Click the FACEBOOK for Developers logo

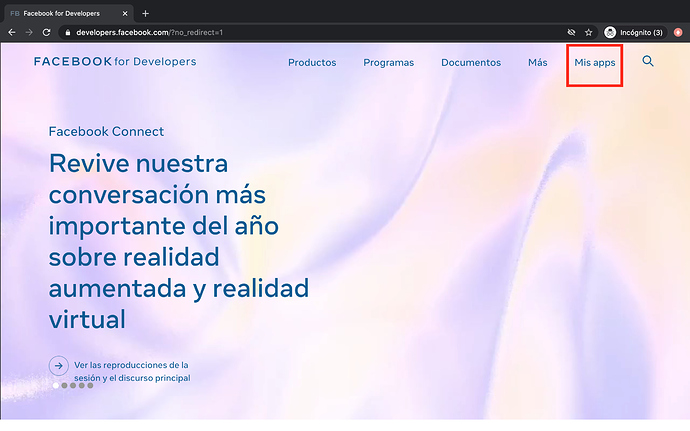tap(115, 62)
